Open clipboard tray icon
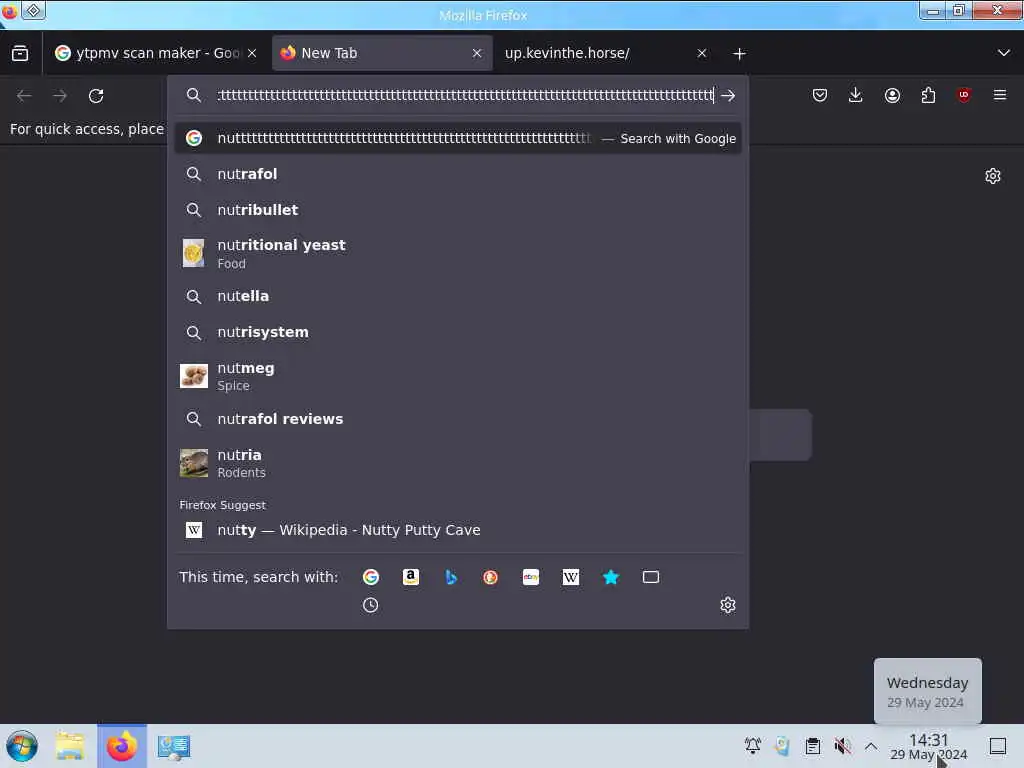 (812, 746)
